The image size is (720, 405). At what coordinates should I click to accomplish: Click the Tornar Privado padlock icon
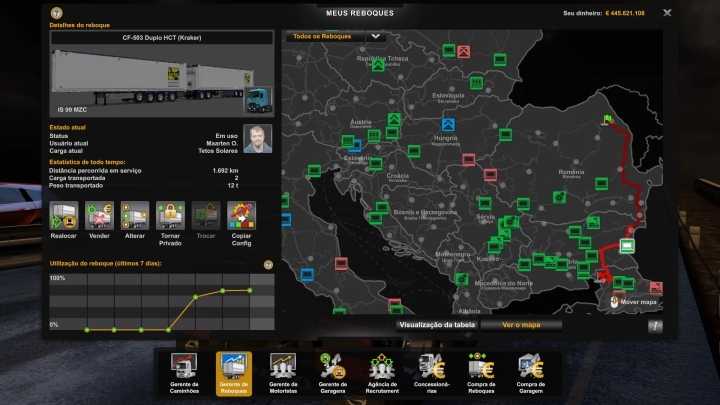[x=170, y=215]
